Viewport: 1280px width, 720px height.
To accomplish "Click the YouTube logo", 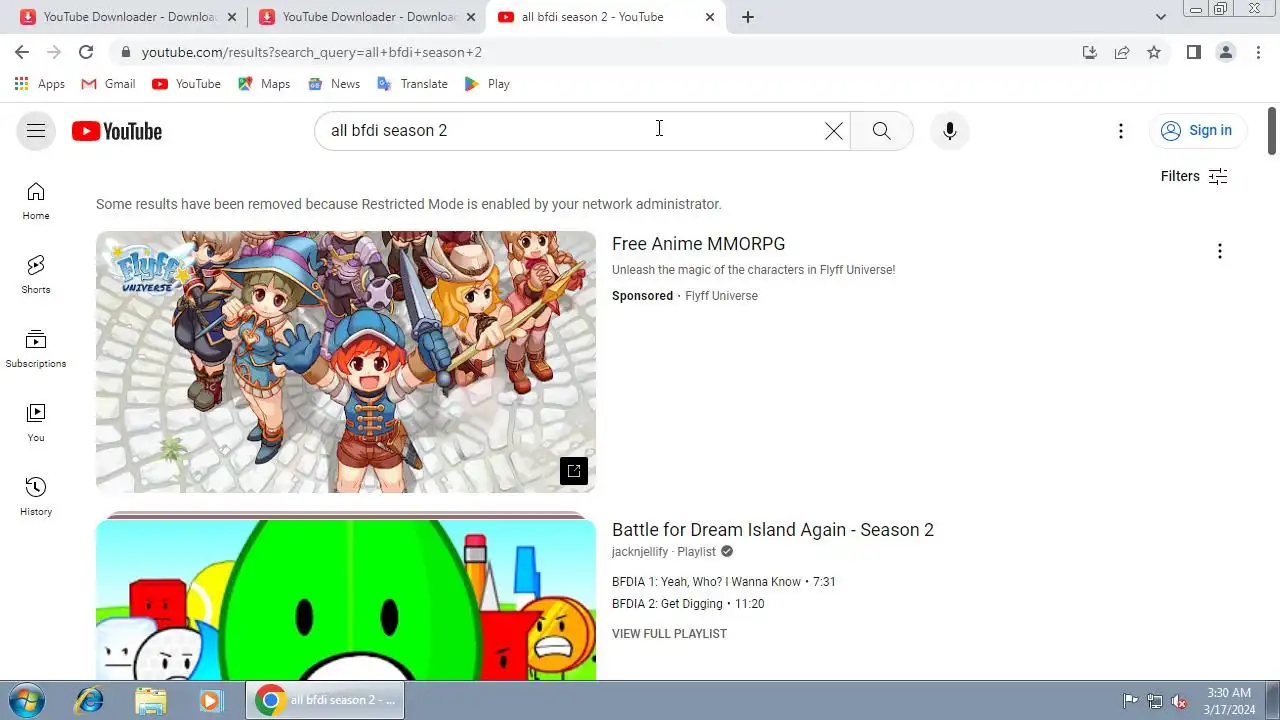I will 117,131.
